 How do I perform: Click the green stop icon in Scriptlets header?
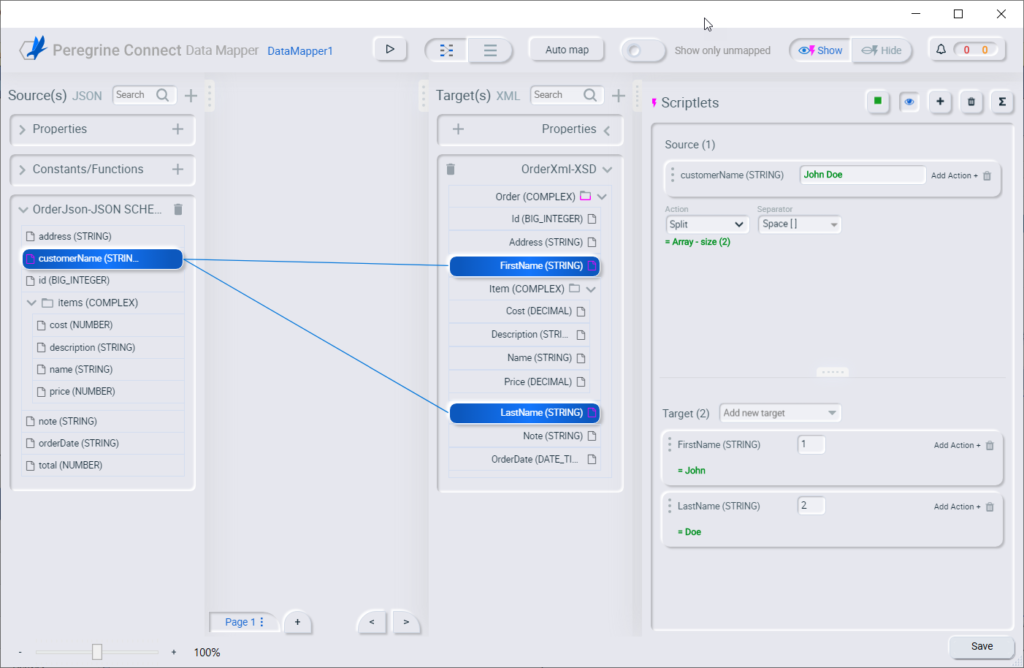point(878,101)
